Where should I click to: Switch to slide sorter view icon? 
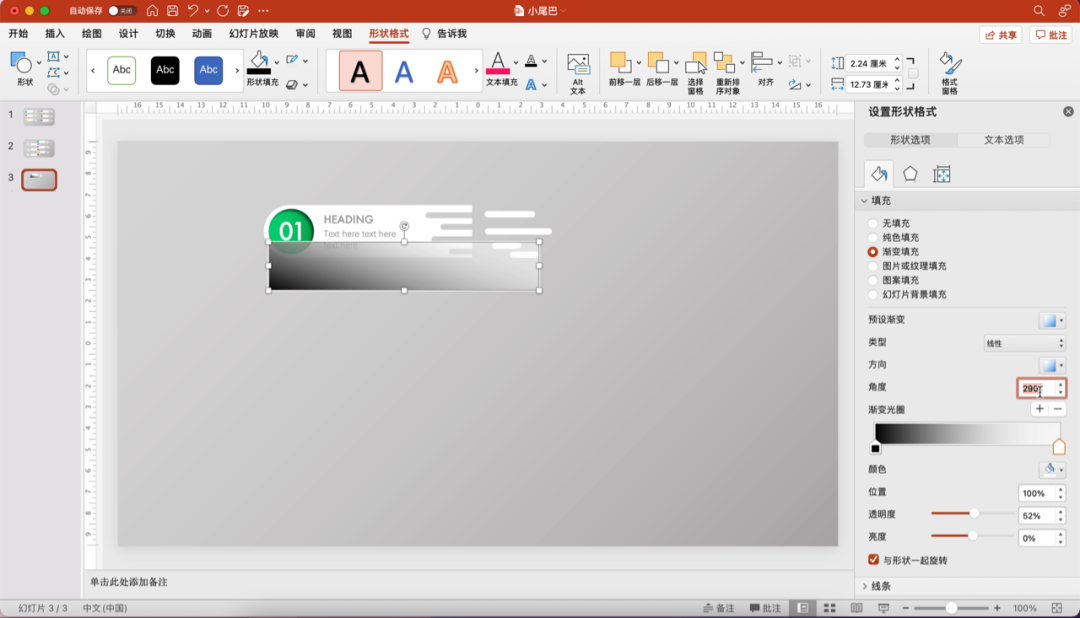pyautogui.click(x=830, y=608)
